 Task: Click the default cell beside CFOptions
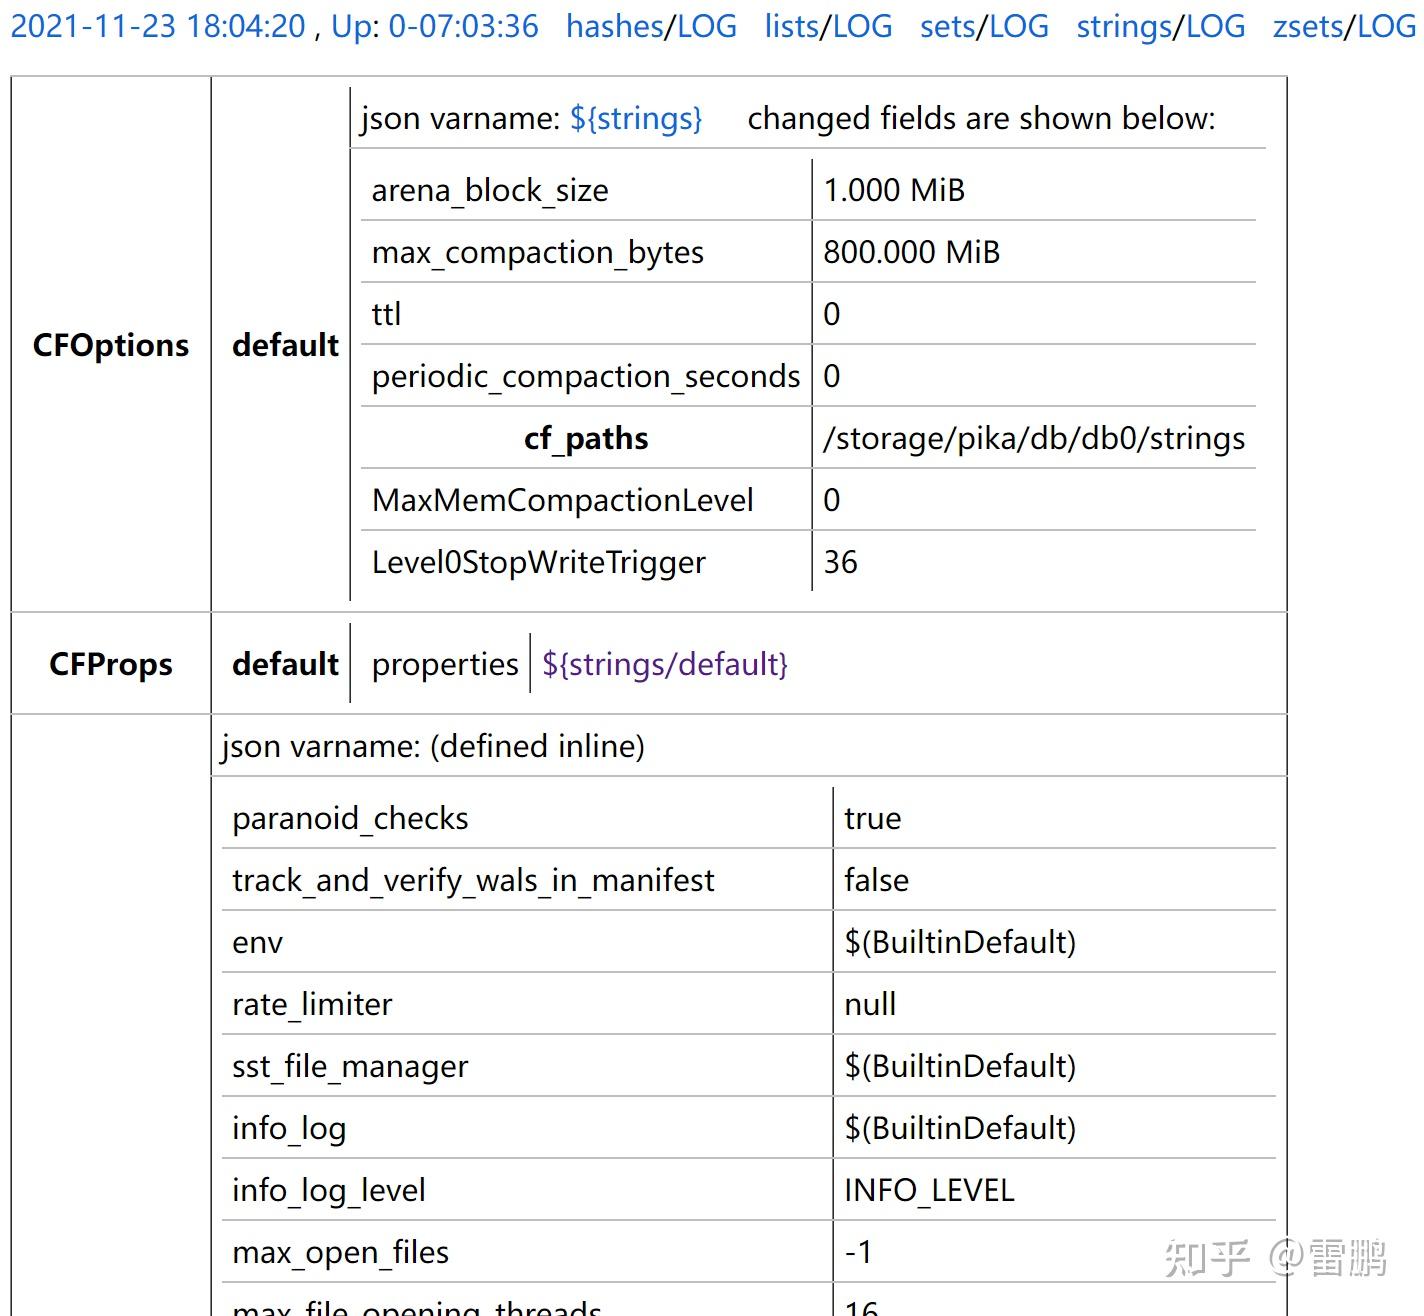pyautogui.click(x=285, y=345)
